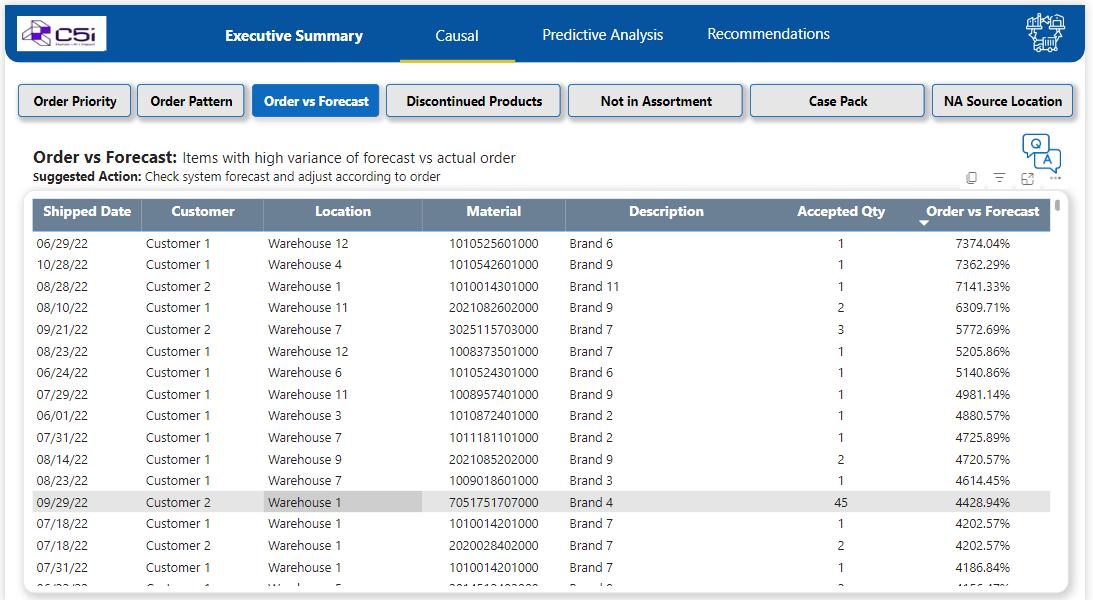Select the Causal tab
1093x600 pixels.
tap(457, 36)
